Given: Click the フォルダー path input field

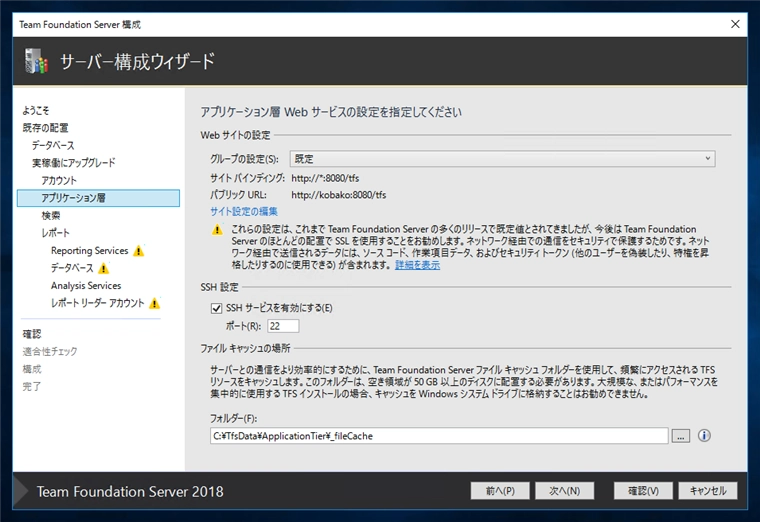Looking at the screenshot, I should point(439,436).
